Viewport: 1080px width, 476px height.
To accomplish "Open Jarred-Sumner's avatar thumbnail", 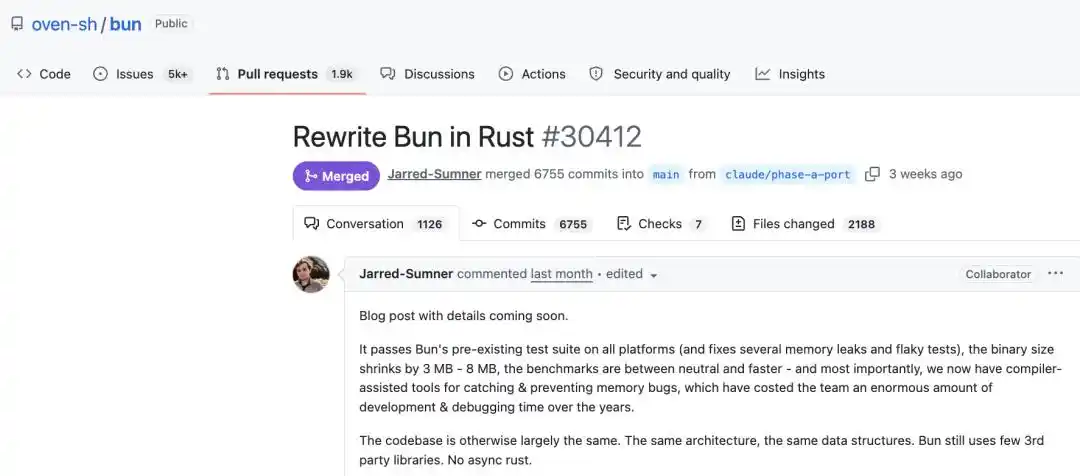I will coord(311,274).
